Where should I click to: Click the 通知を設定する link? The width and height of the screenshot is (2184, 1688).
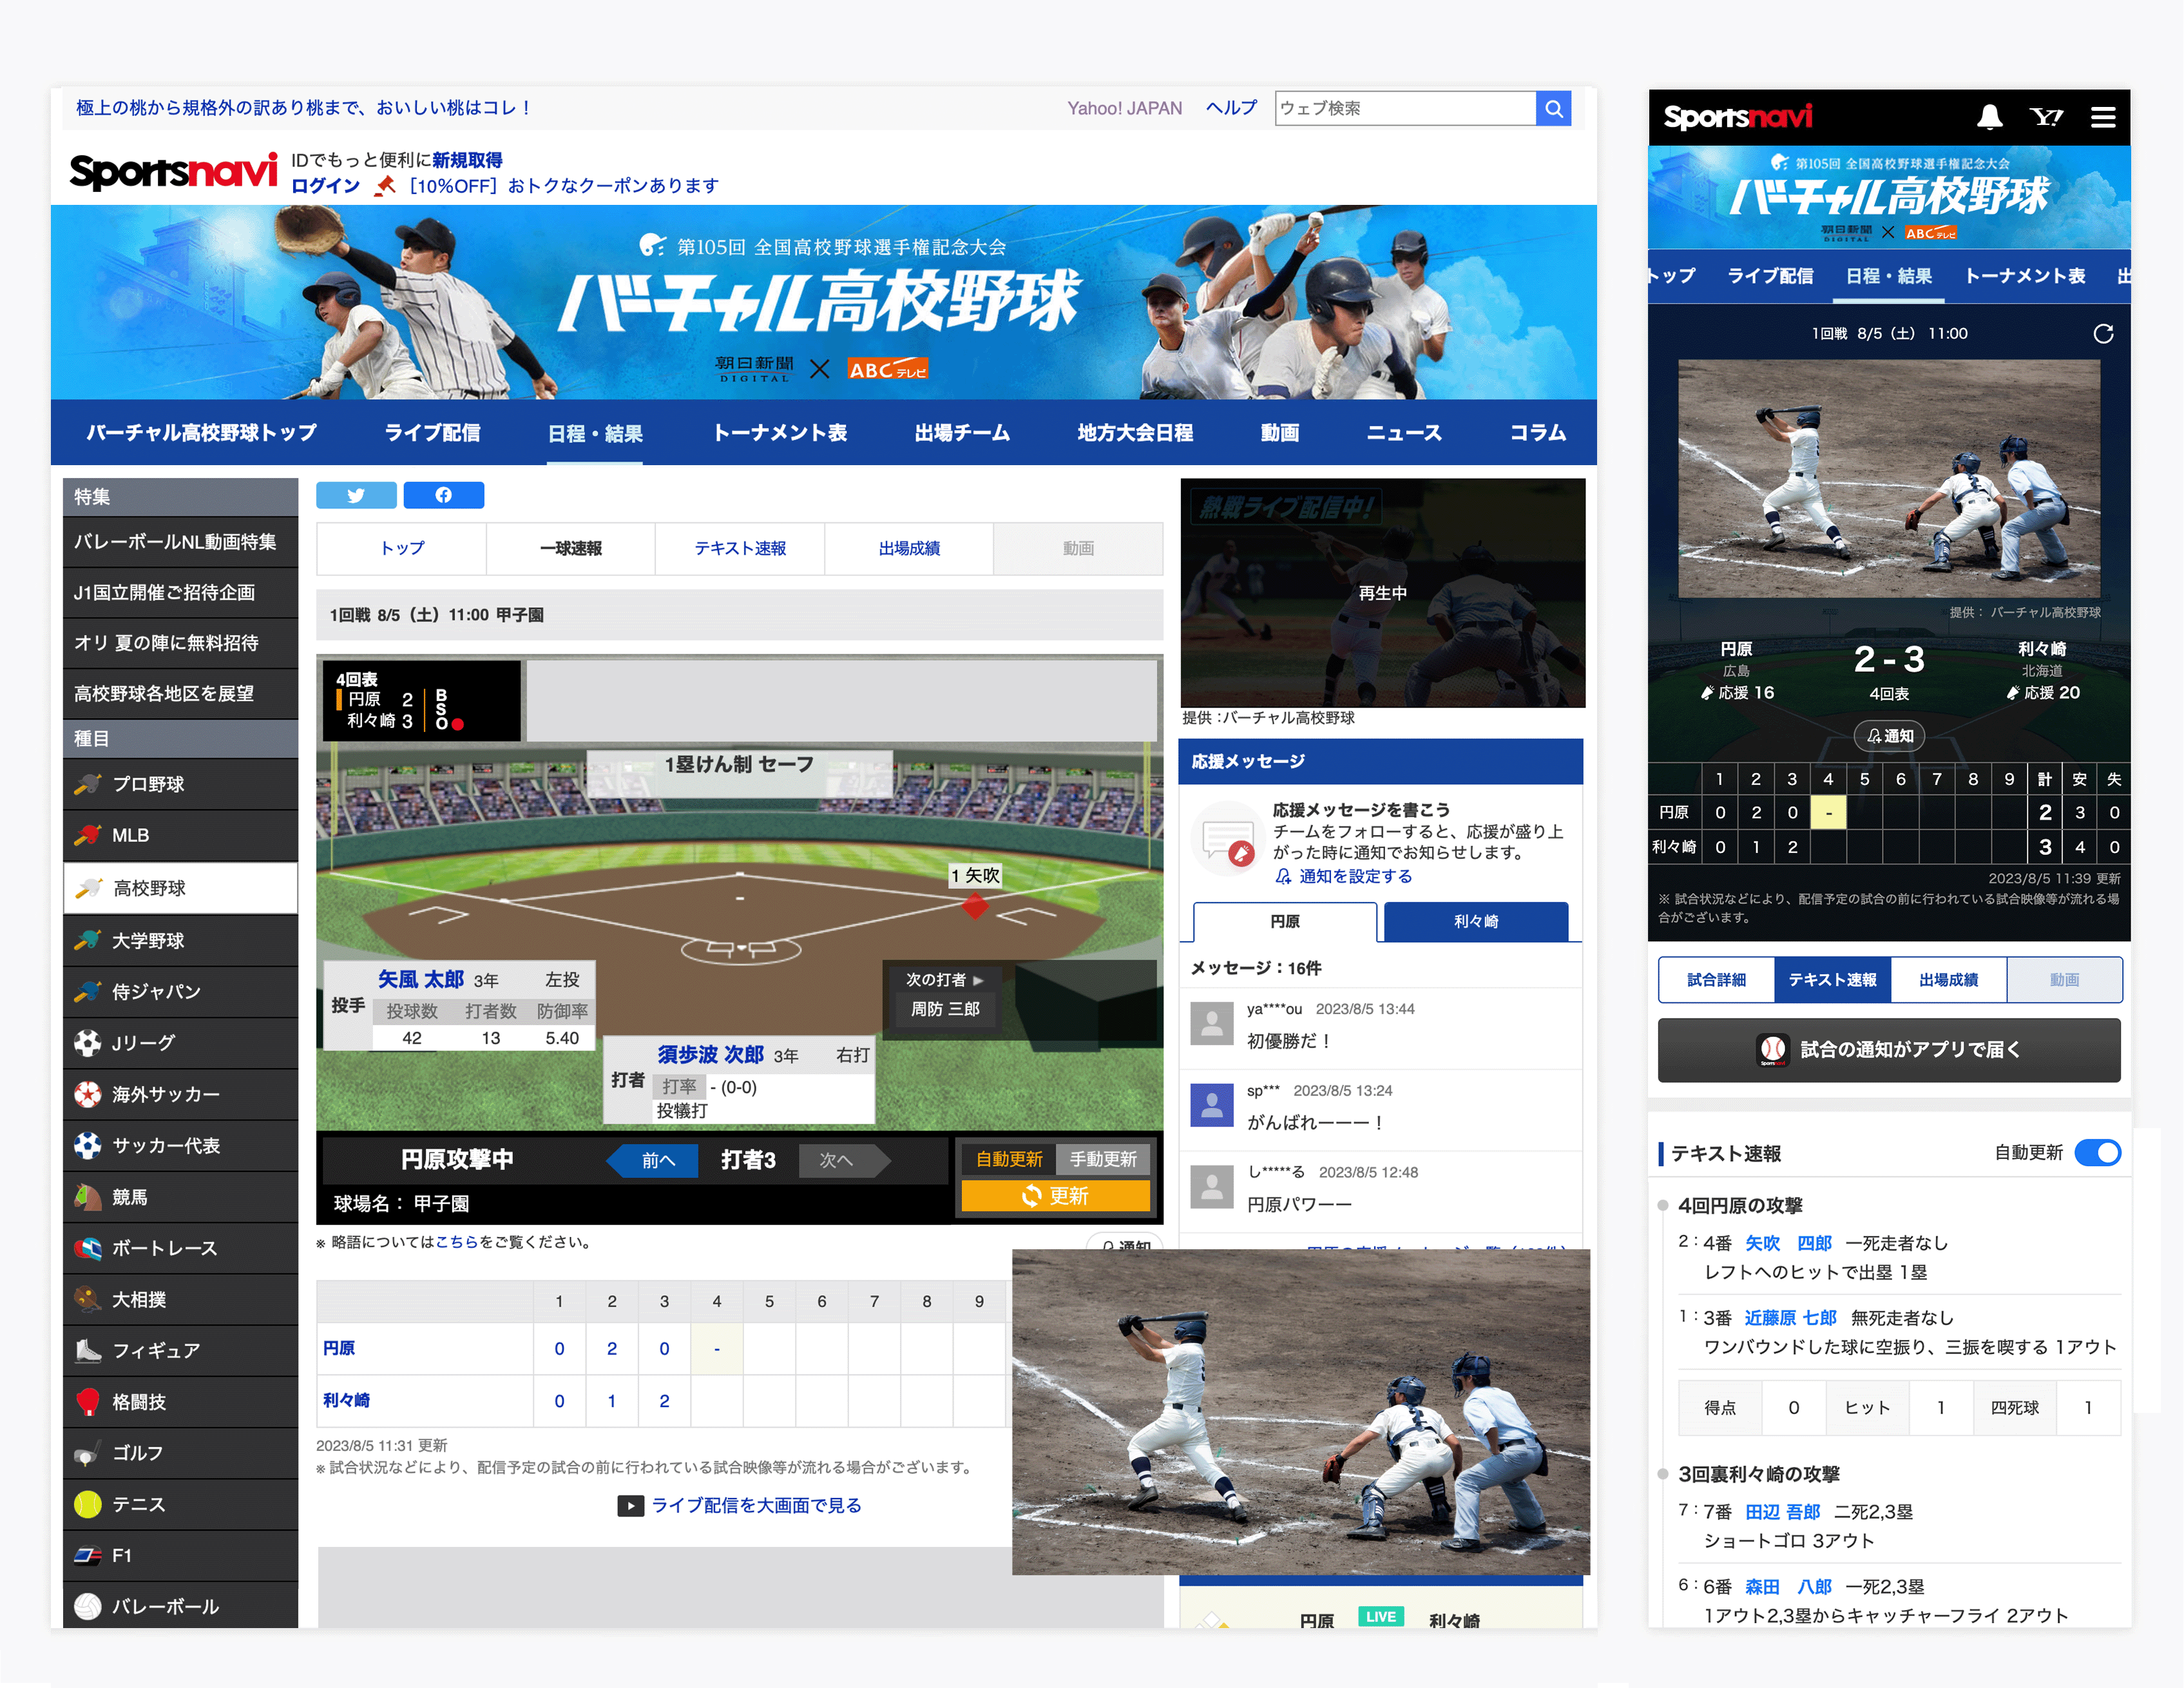(x=1355, y=876)
